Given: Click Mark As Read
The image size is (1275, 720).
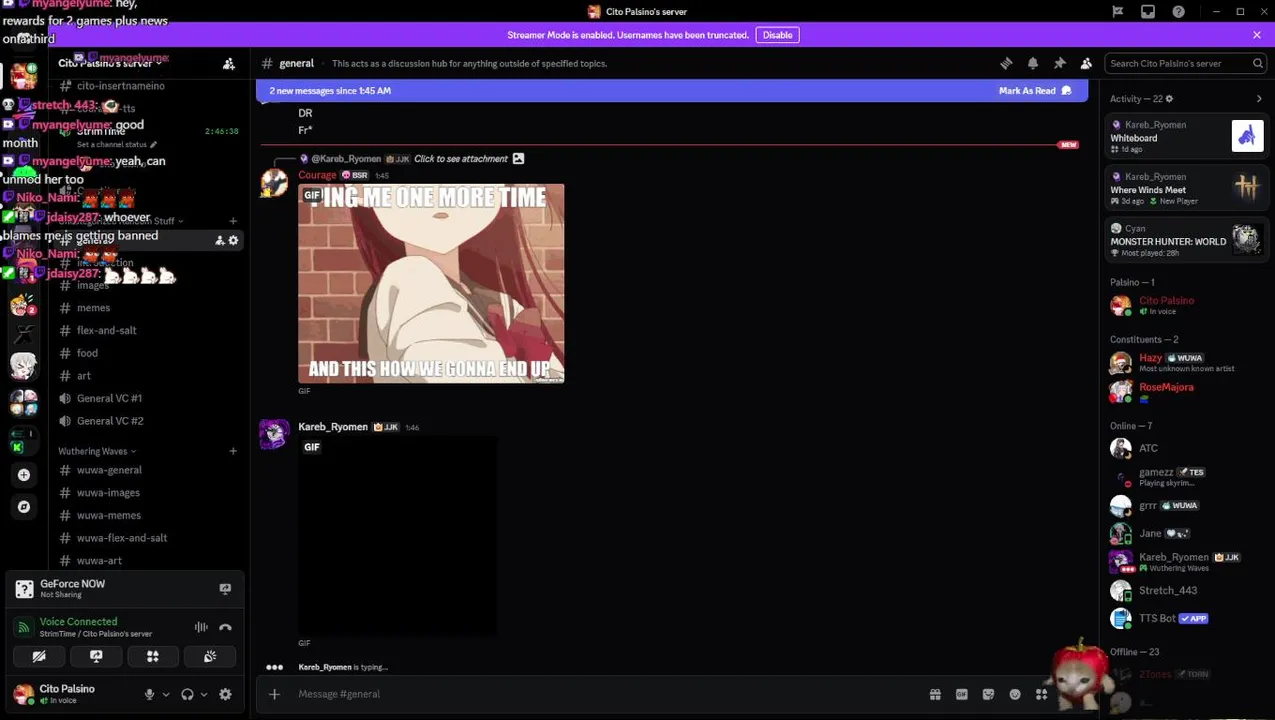Looking at the screenshot, I should point(1035,91).
